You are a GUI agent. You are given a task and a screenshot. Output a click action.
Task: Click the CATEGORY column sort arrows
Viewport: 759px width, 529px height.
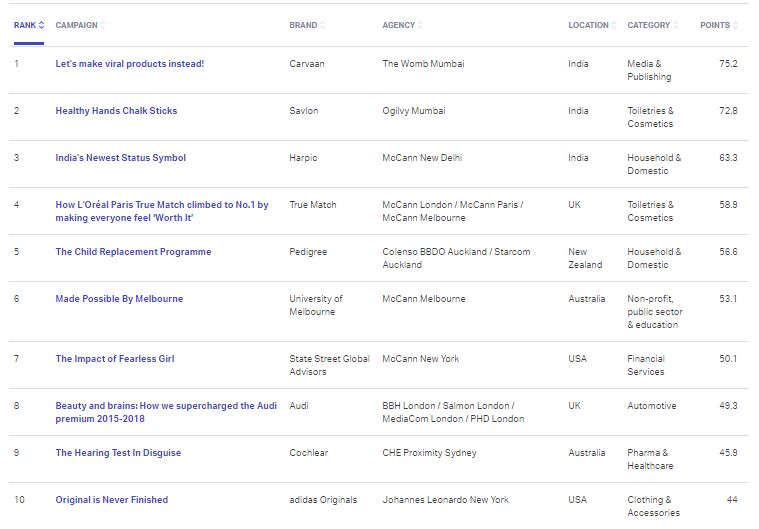pos(675,25)
